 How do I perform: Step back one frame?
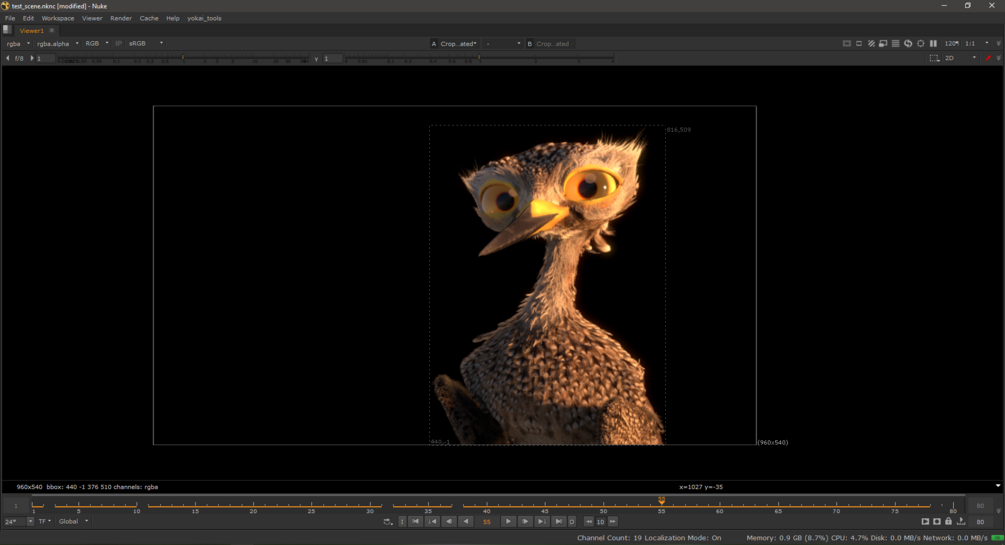pos(449,521)
